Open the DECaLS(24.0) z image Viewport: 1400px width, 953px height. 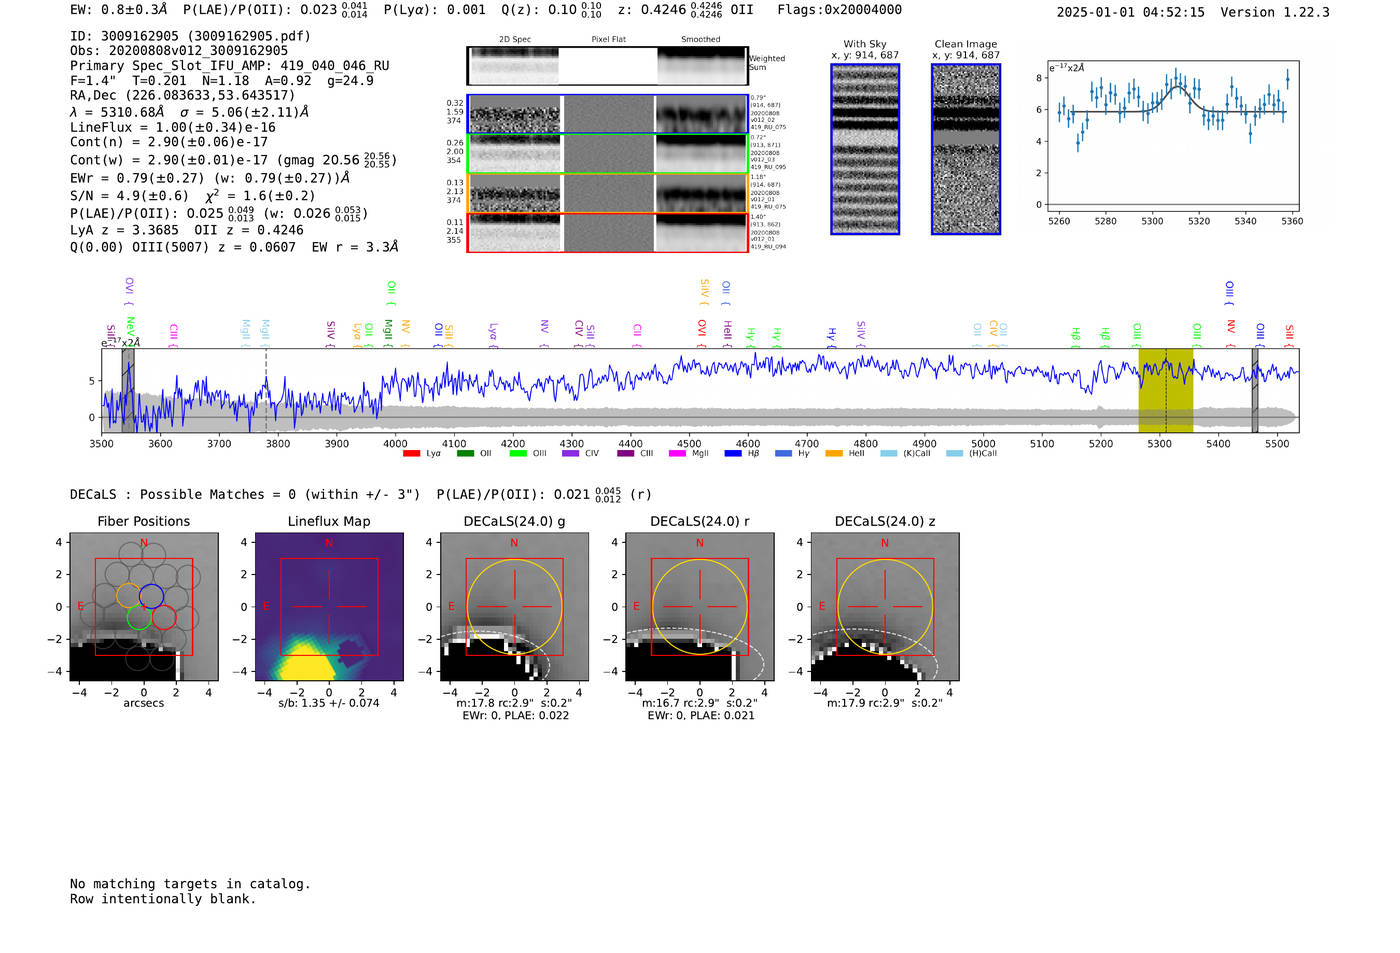click(x=884, y=607)
